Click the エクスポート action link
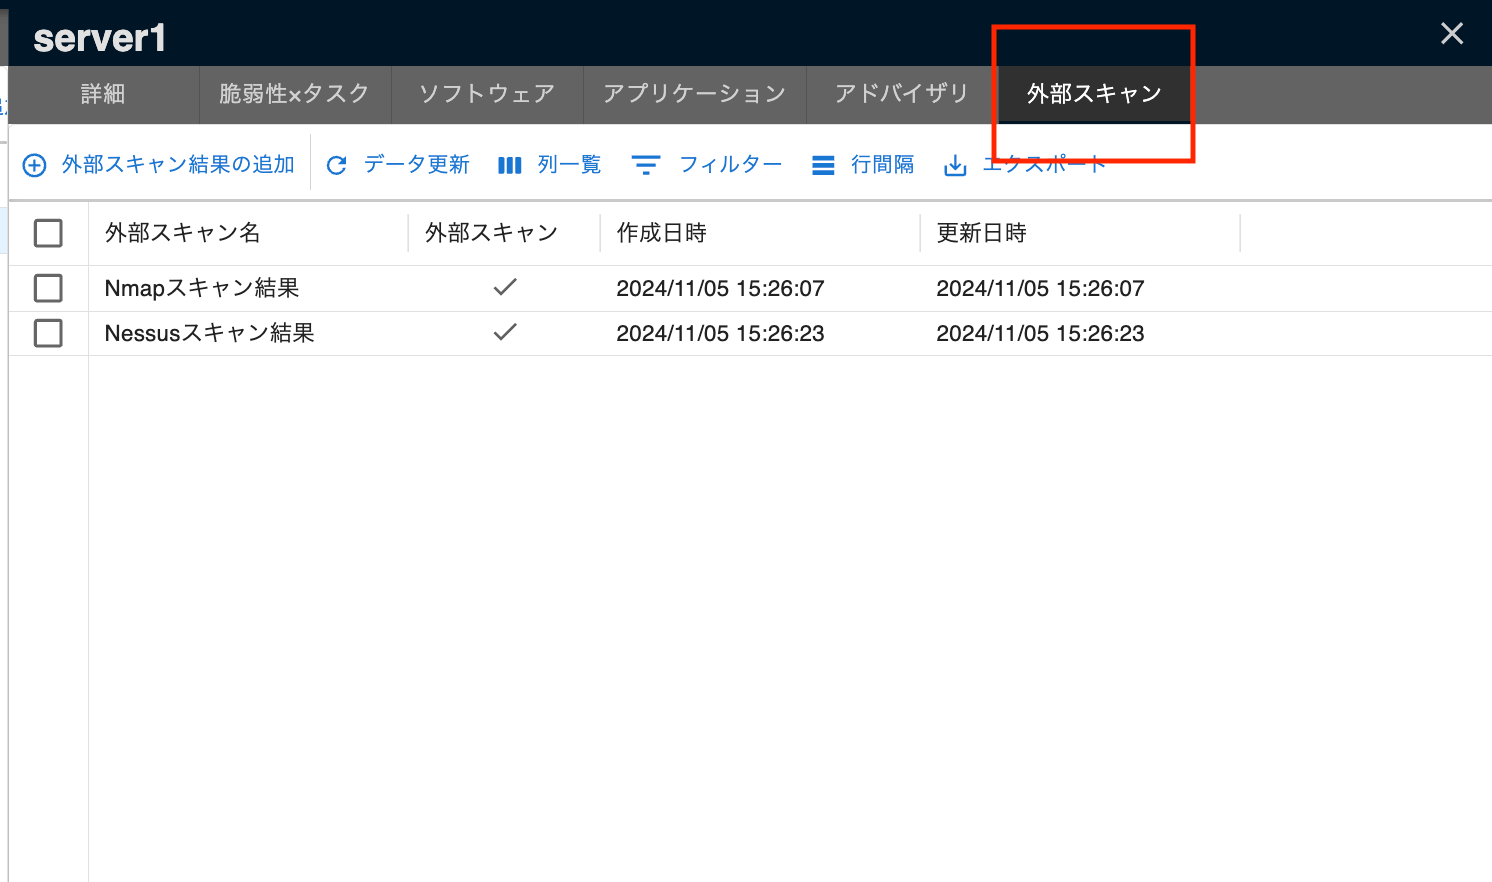Viewport: 1492px width, 882px height. tap(1045, 164)
